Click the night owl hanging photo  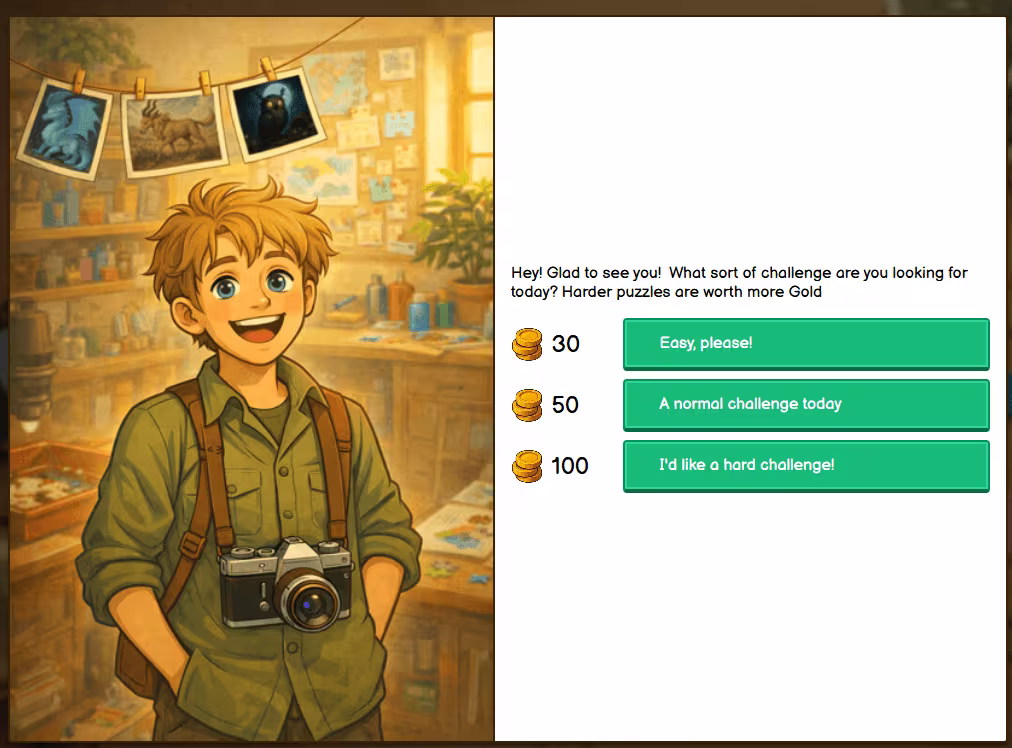[x=275, y=113]
